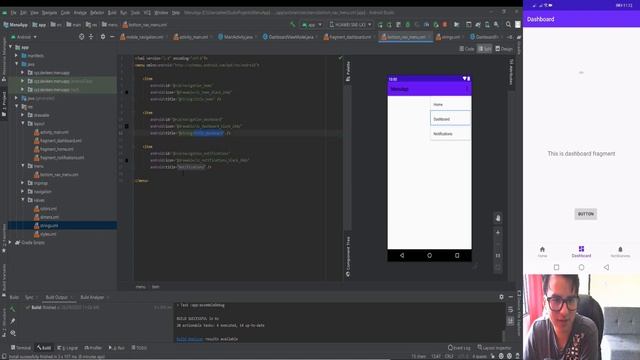Open dimens.xml in values folder

[x=47, y=217]
